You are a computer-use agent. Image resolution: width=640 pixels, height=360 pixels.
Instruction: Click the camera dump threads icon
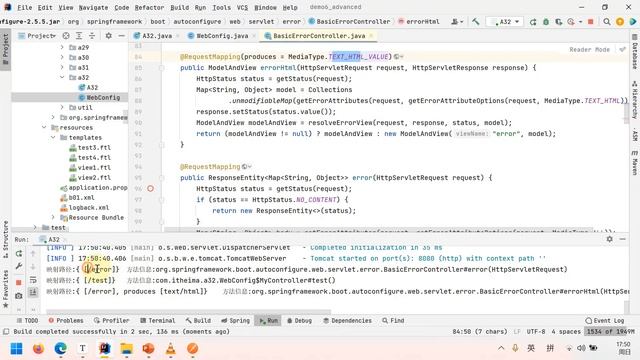point(19,296)
